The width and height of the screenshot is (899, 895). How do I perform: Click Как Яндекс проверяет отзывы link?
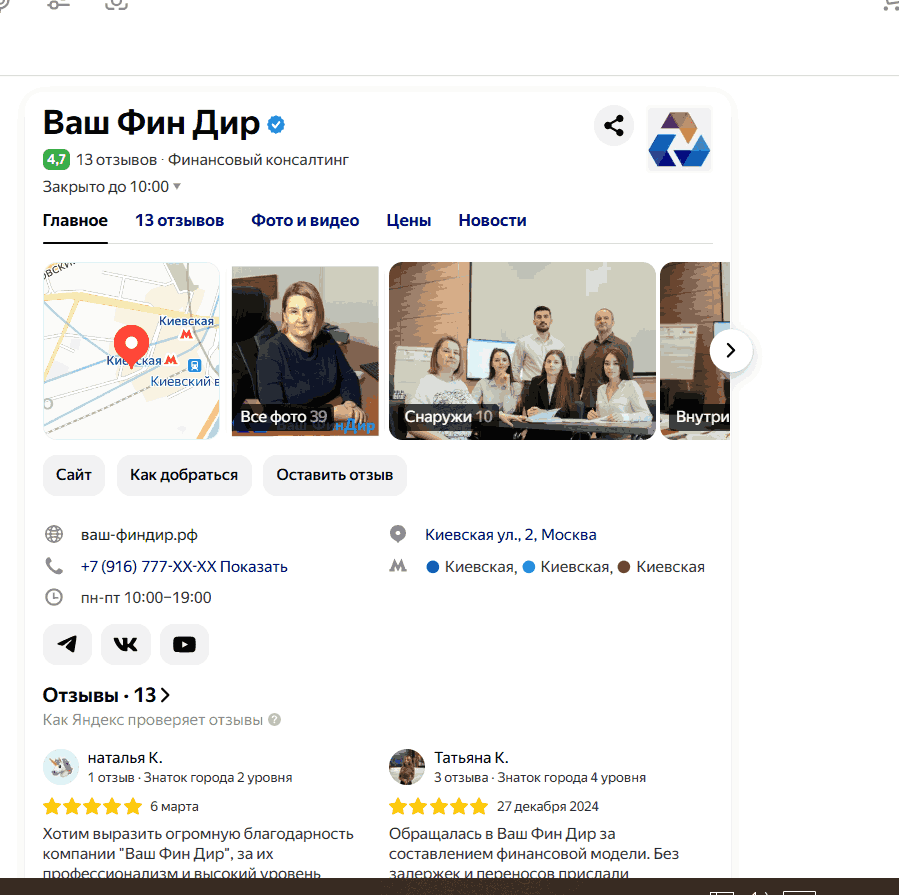point(153,720)
